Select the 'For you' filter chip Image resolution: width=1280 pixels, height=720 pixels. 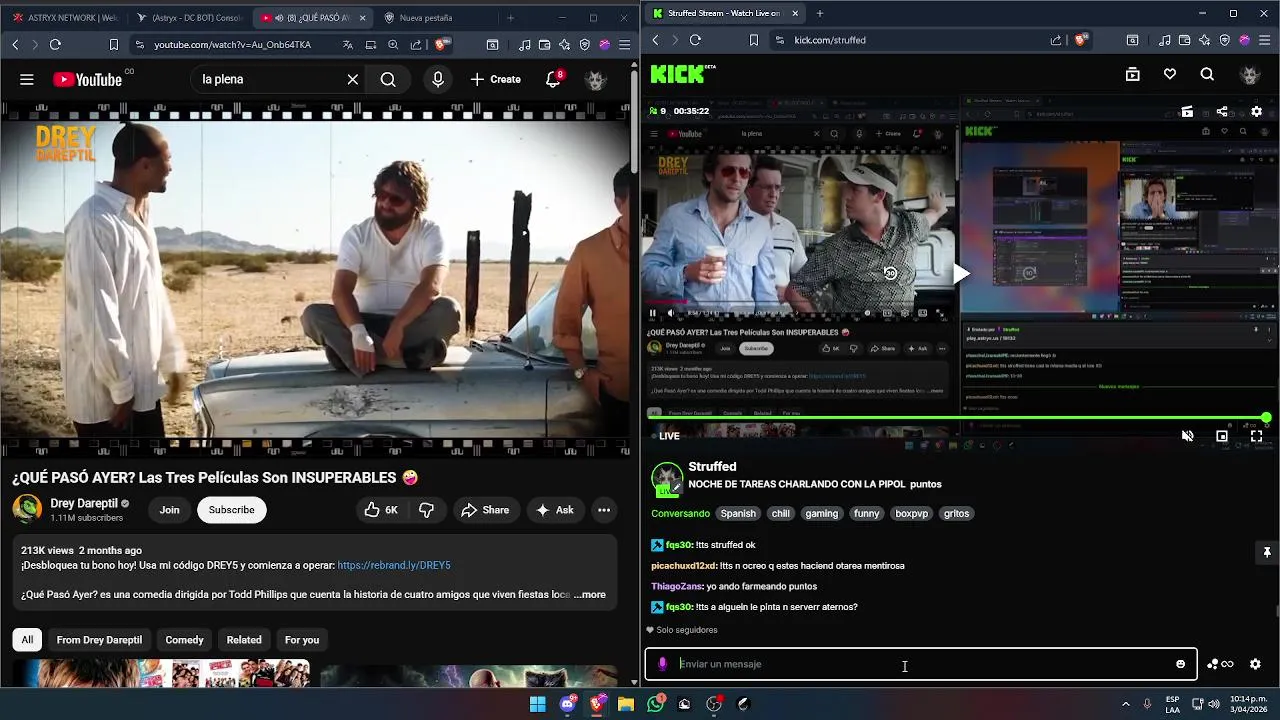pyautogui.click(x=302, y=640)
